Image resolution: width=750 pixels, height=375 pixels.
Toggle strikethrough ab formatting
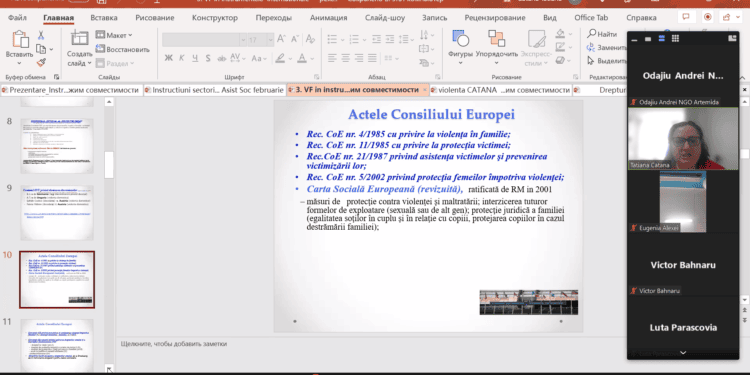click(221, 58)
